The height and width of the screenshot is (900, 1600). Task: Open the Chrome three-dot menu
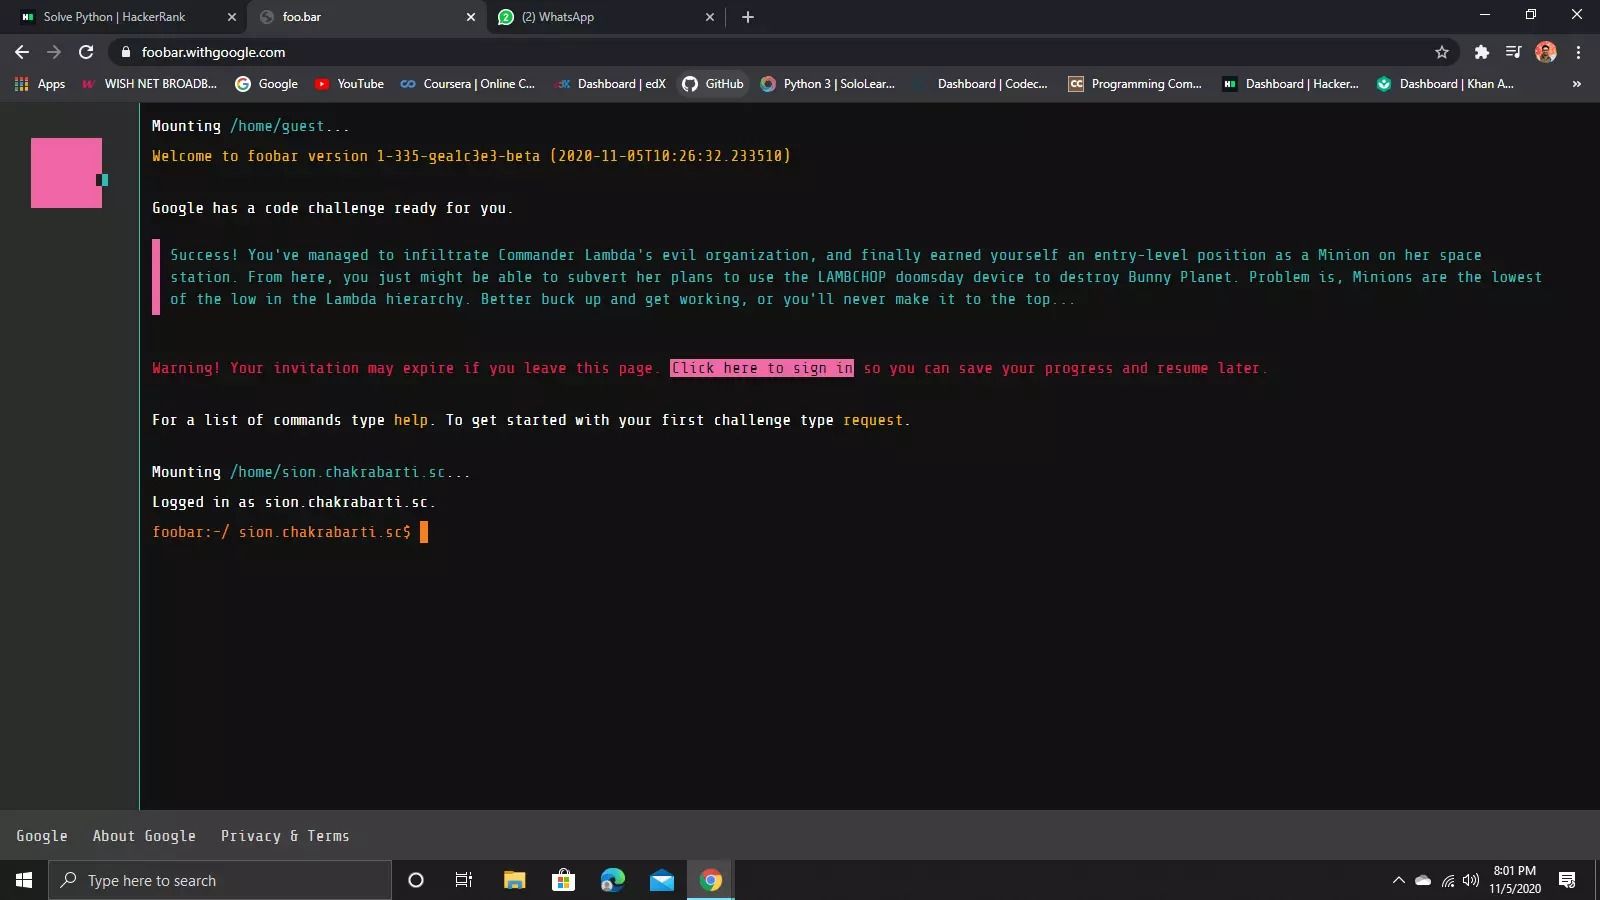tap(1577, 51)
